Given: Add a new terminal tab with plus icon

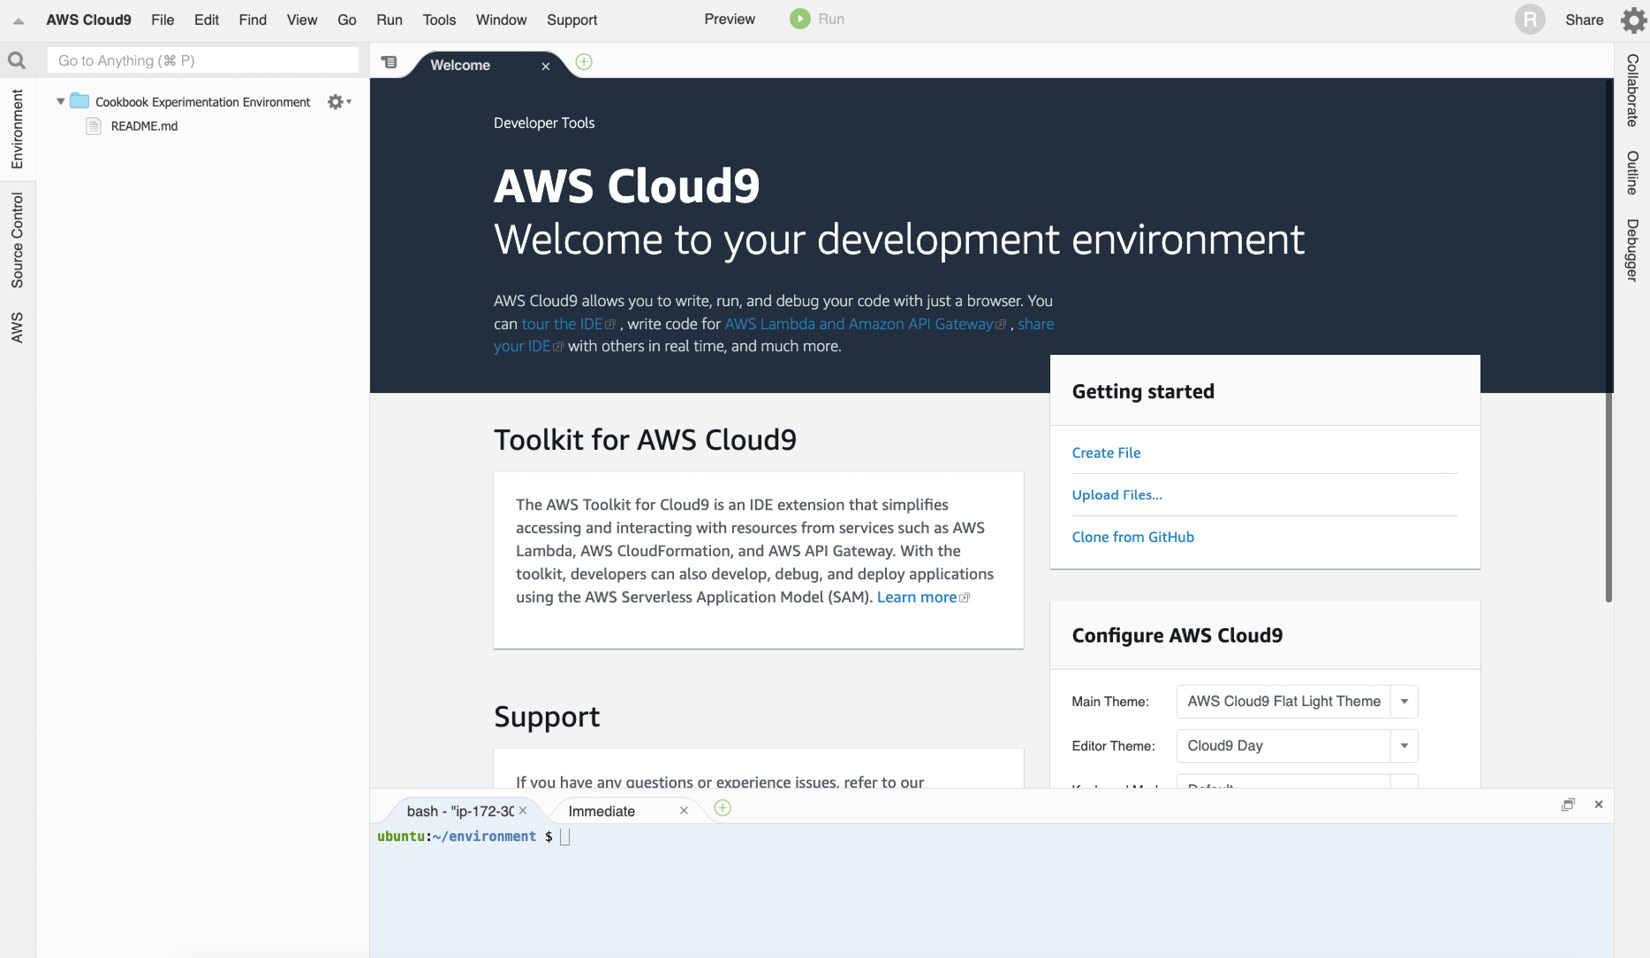Looking at the screenshot, I should pyautogui.click(x=723, y=808).
